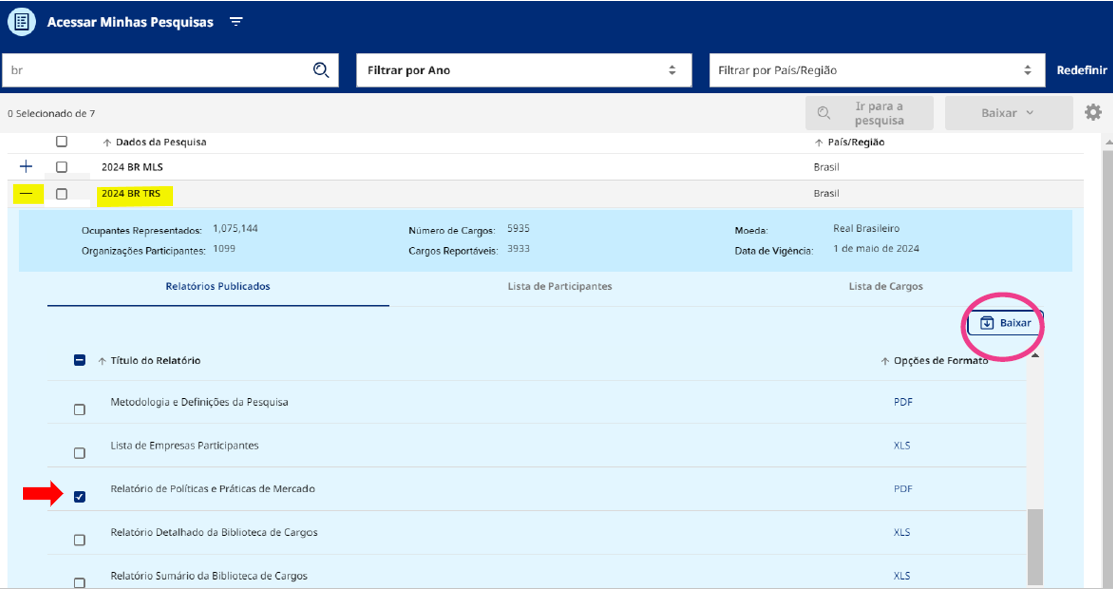1113x589 pixels.
Task: Click the report list icon beside the title
Action: tap(21, 22)
